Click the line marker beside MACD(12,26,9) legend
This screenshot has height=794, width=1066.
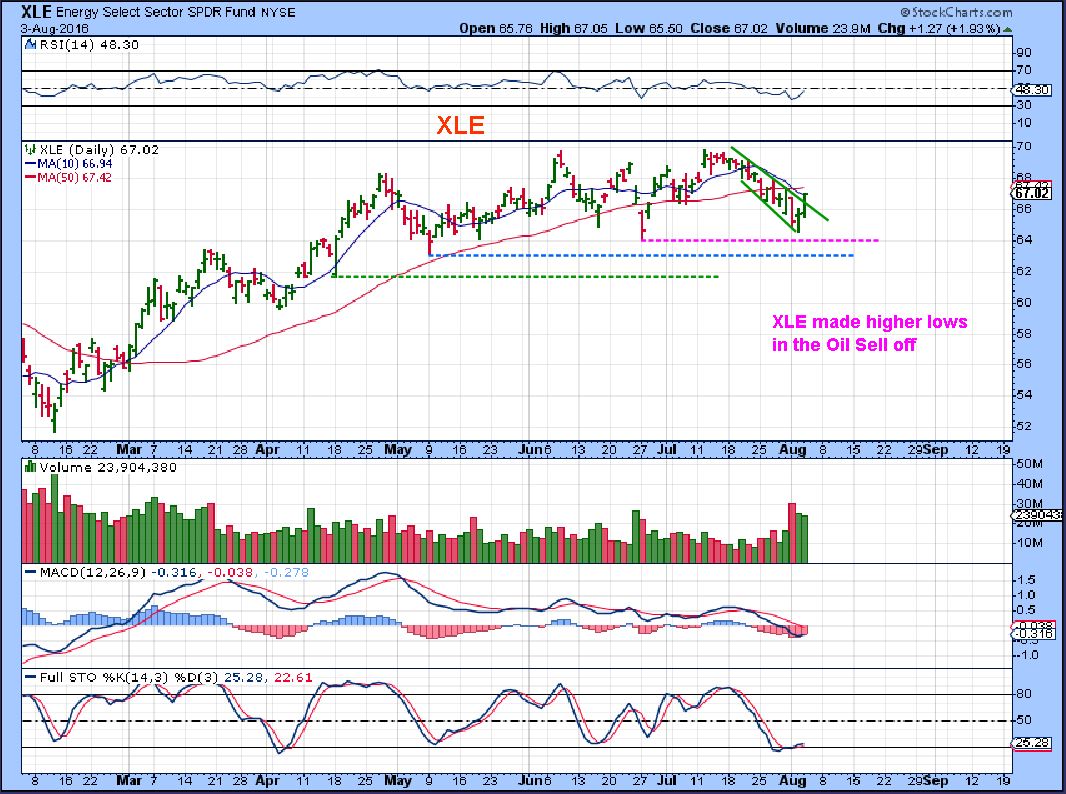pyautogui.click(x=31, y=572)
